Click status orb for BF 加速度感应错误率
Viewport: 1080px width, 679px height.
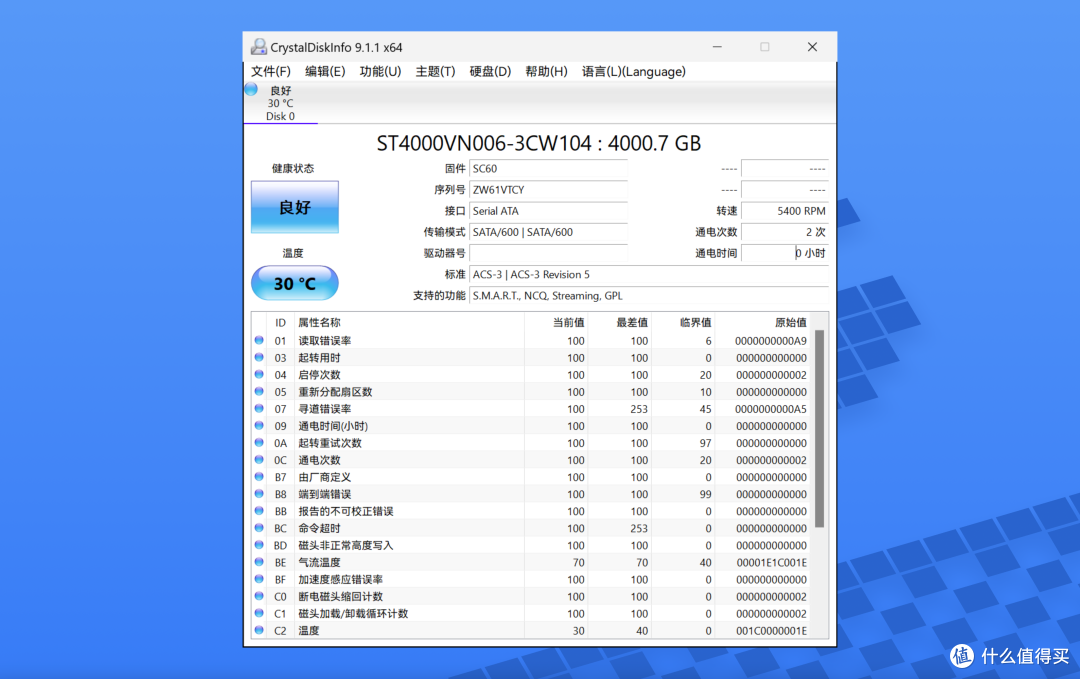(259, 579)
